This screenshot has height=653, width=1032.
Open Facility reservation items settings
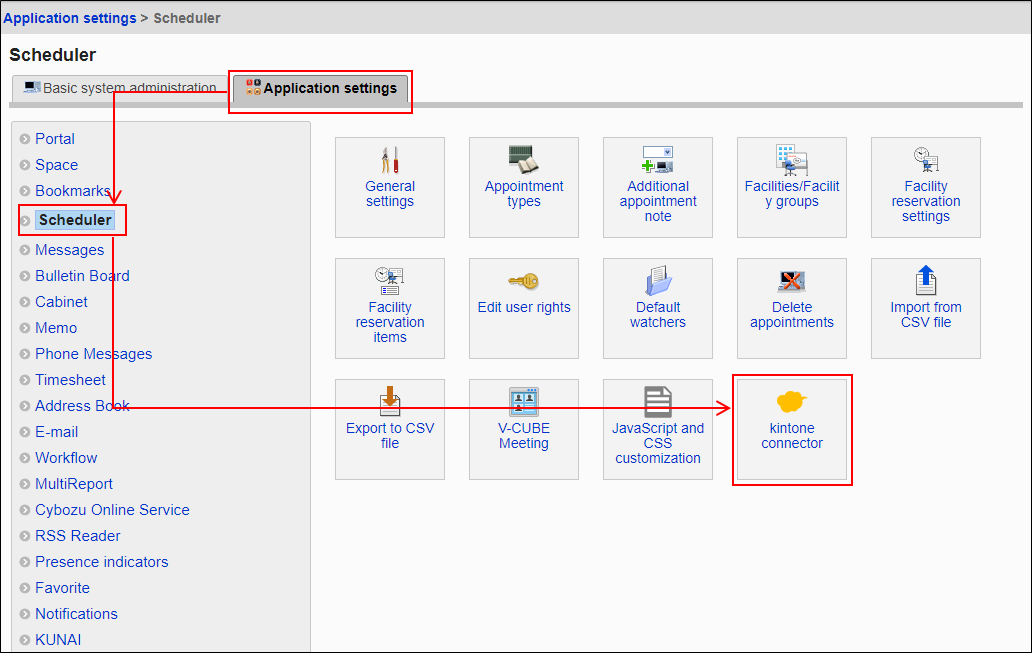(x=390, y=308)
